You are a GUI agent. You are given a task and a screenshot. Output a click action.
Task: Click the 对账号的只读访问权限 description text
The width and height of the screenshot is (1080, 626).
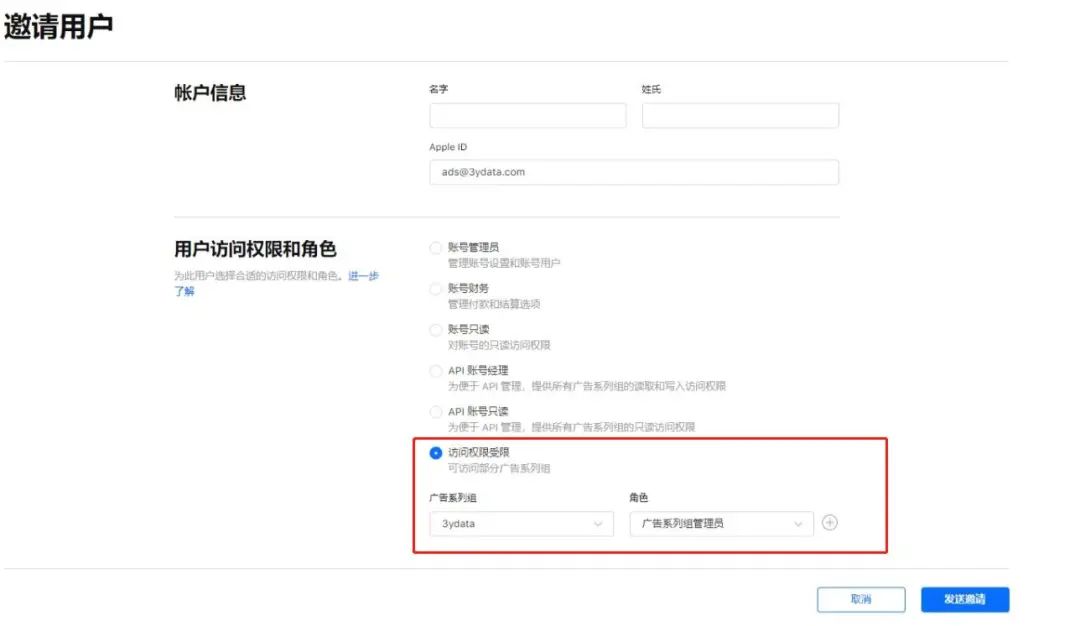click(x=499, y=345)
